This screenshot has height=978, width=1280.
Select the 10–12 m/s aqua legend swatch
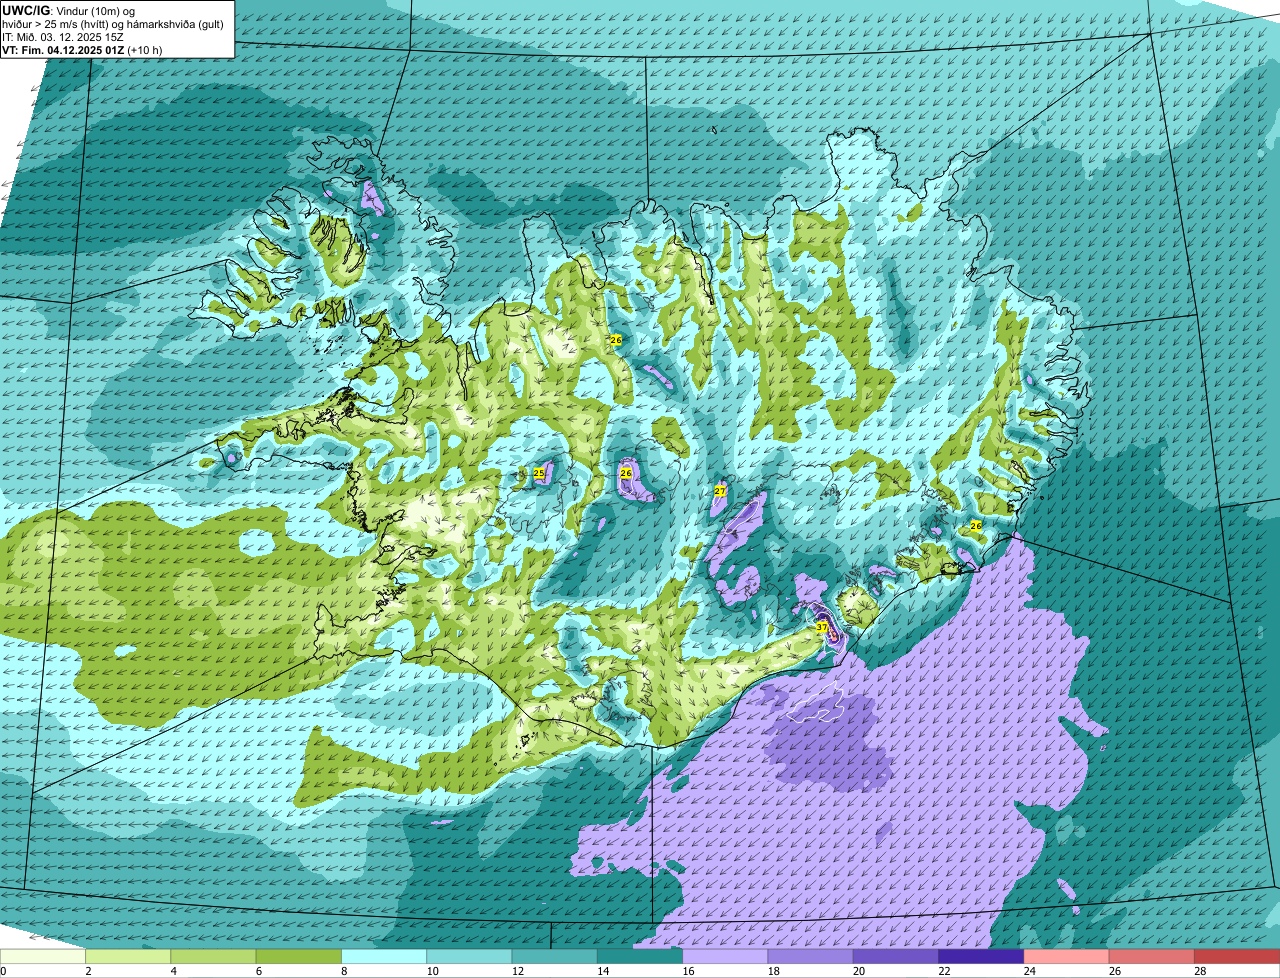point(469,956)
